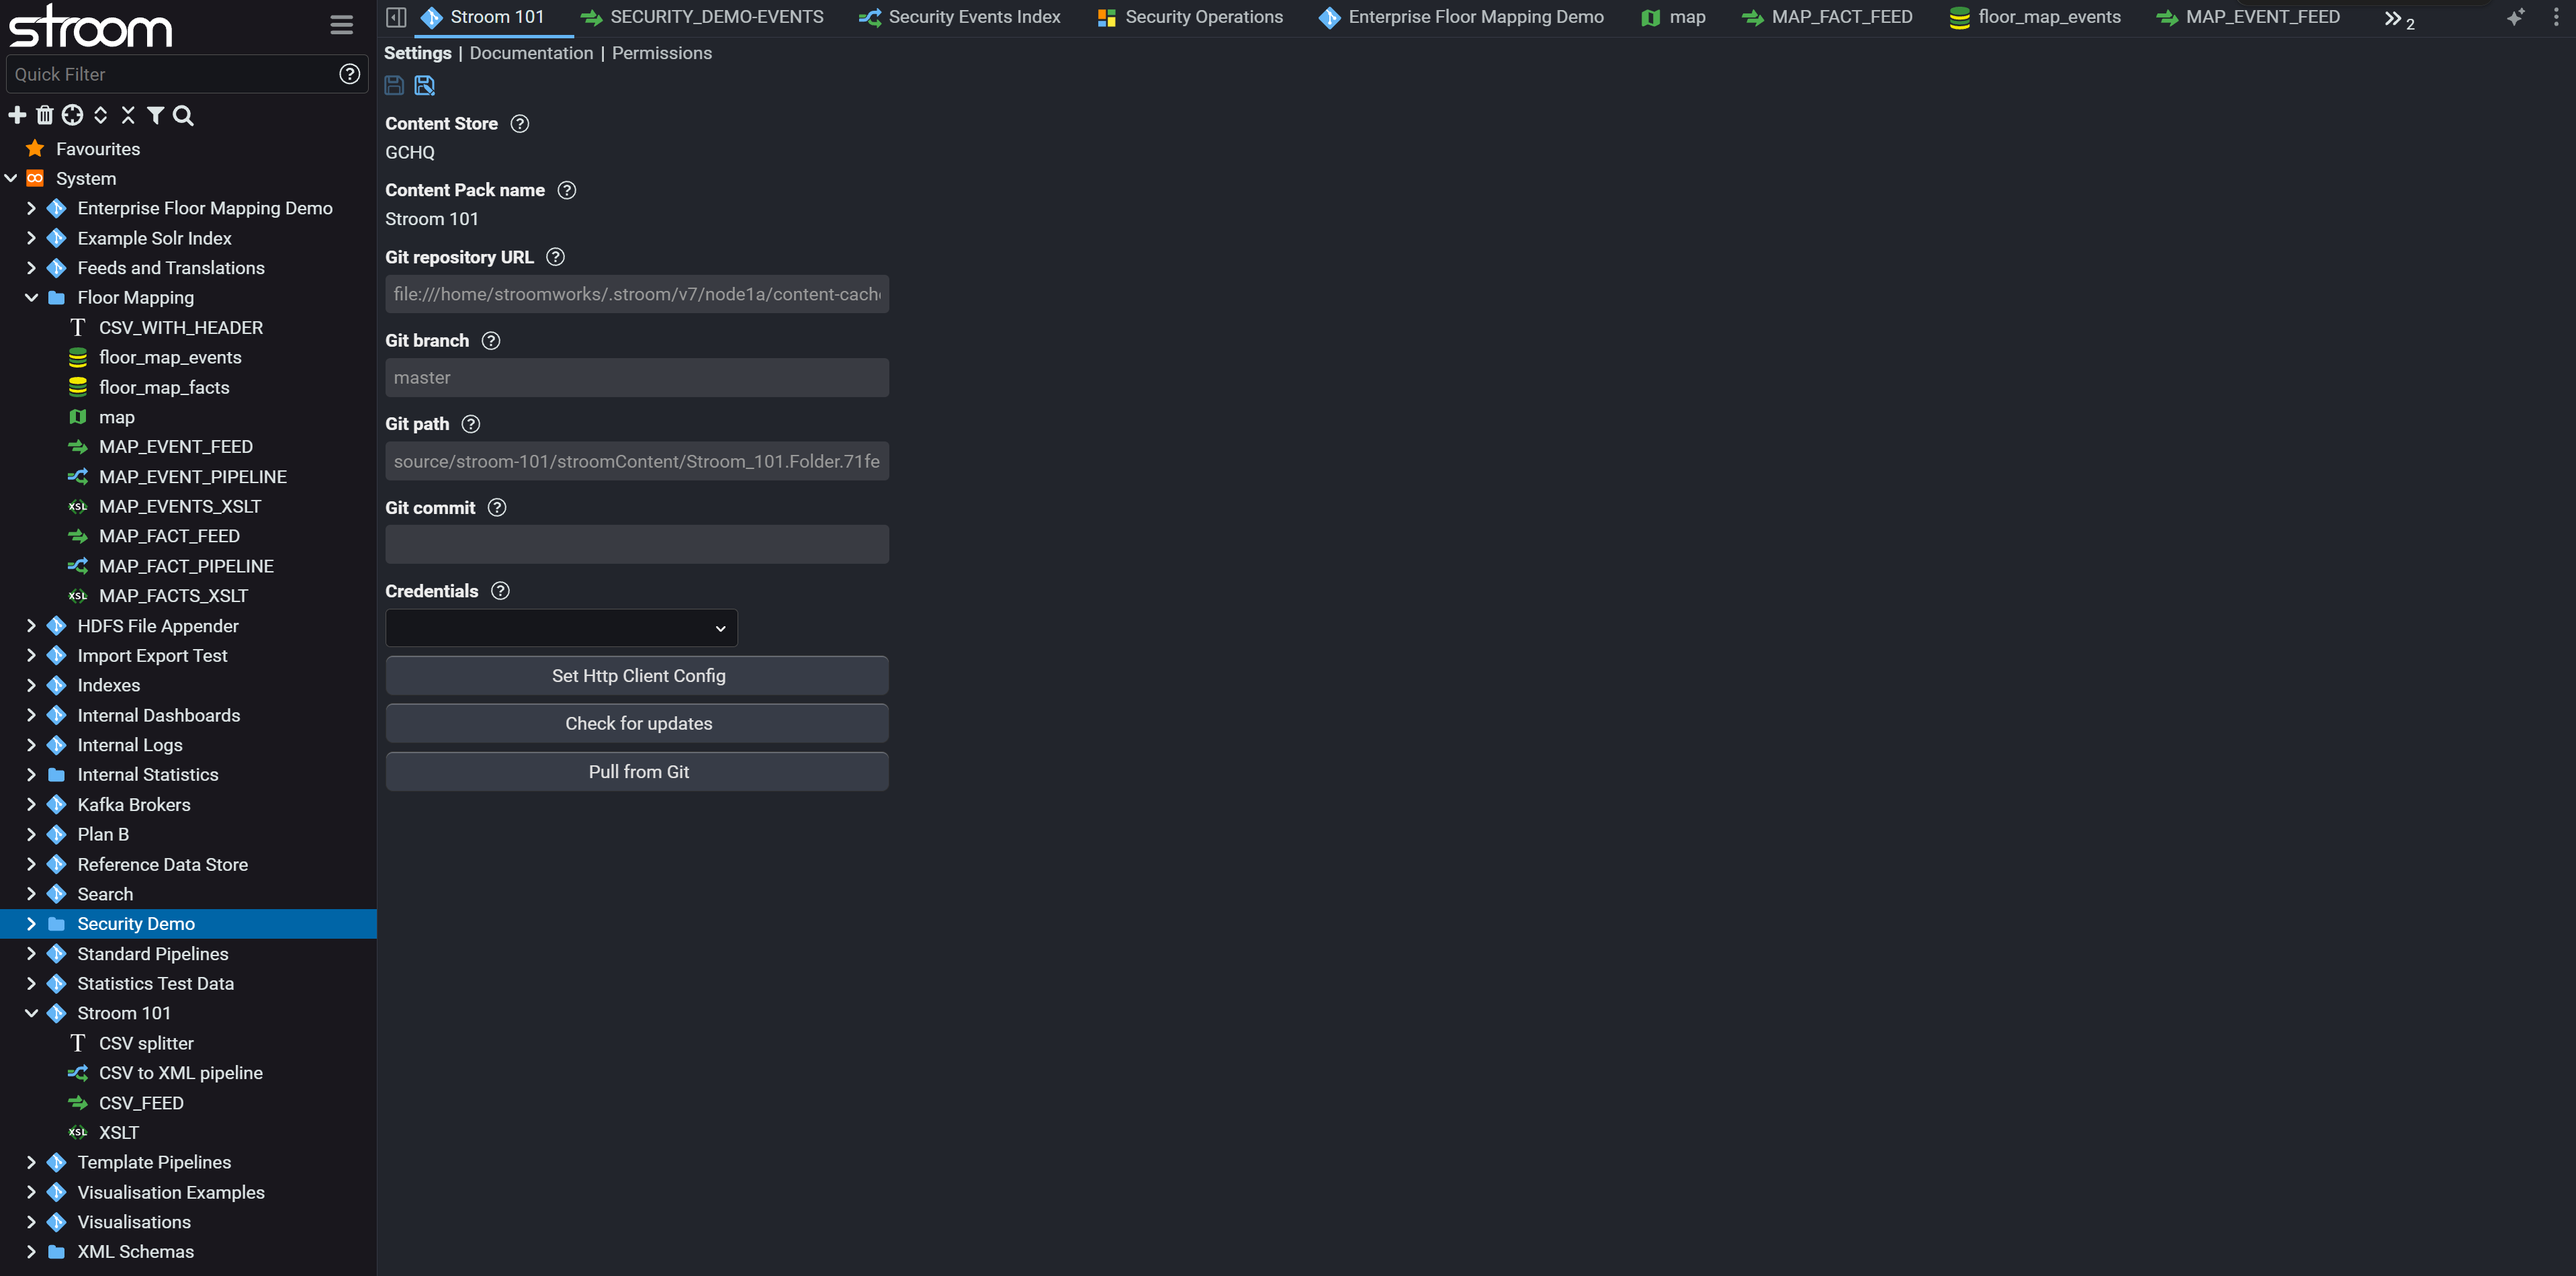Viewport: 2576px width, 1276px height.
Task: Switch to Security Operations tab
Action: (x=1189, y=17)
